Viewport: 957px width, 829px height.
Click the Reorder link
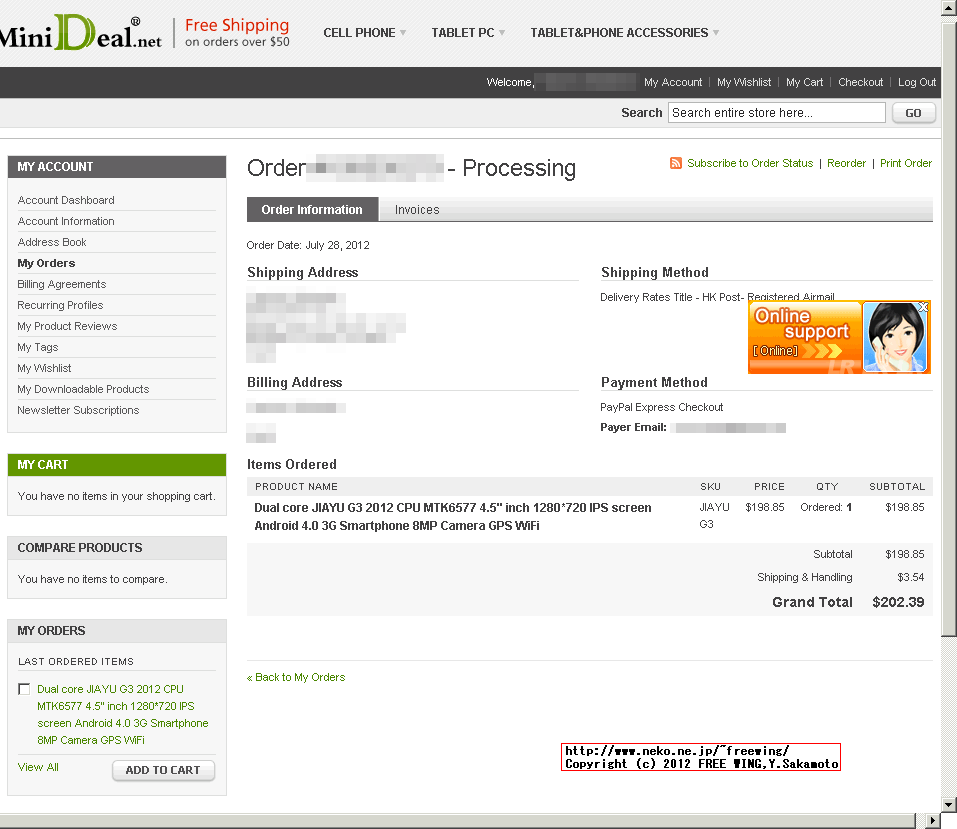point(846,163)
